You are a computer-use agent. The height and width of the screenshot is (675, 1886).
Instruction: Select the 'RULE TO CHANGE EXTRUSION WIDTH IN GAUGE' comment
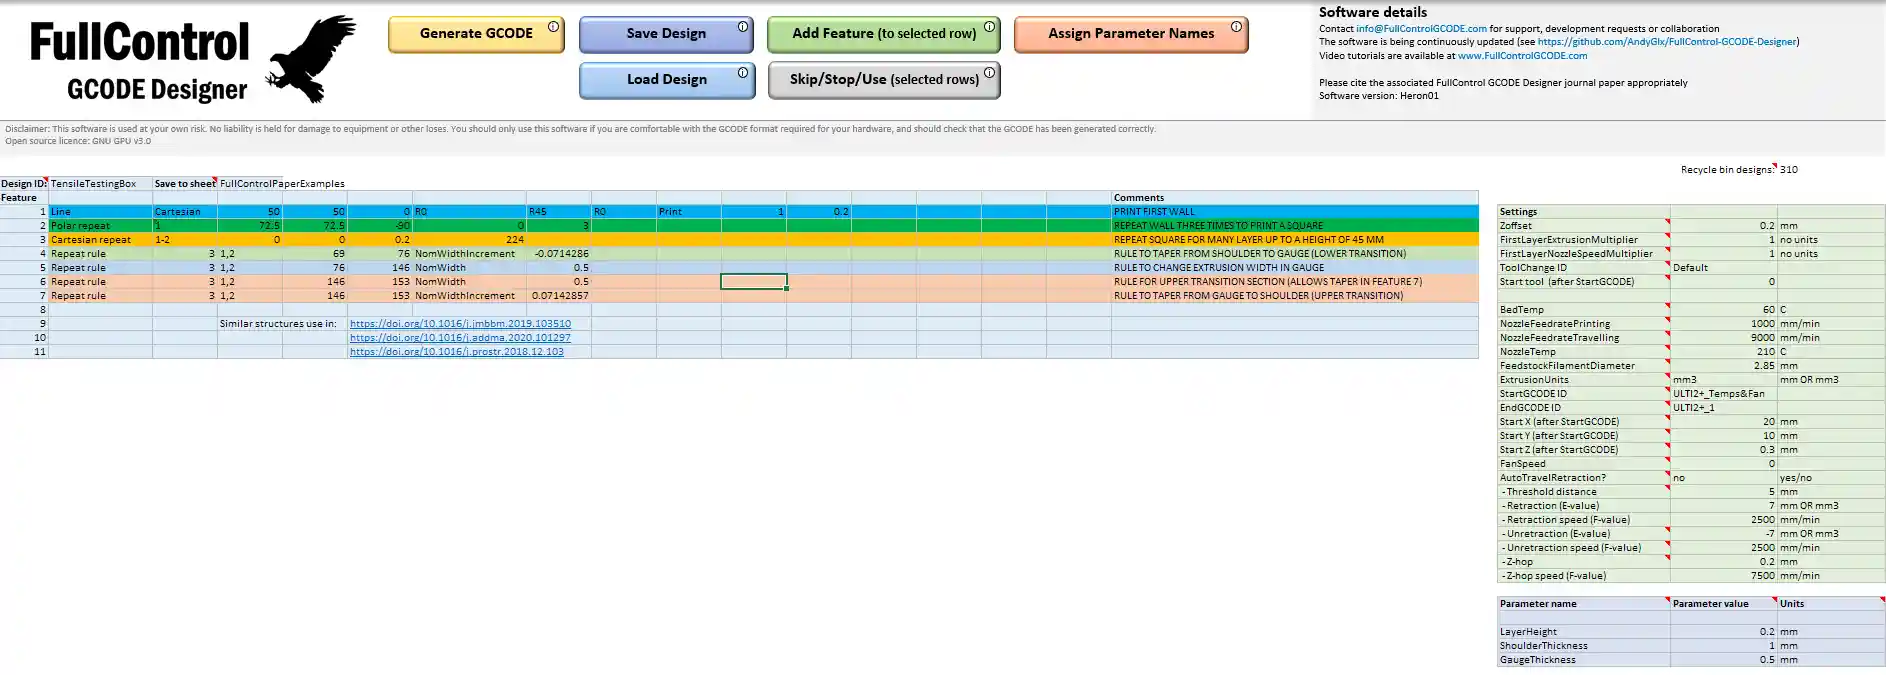(x=1295, y=268)
